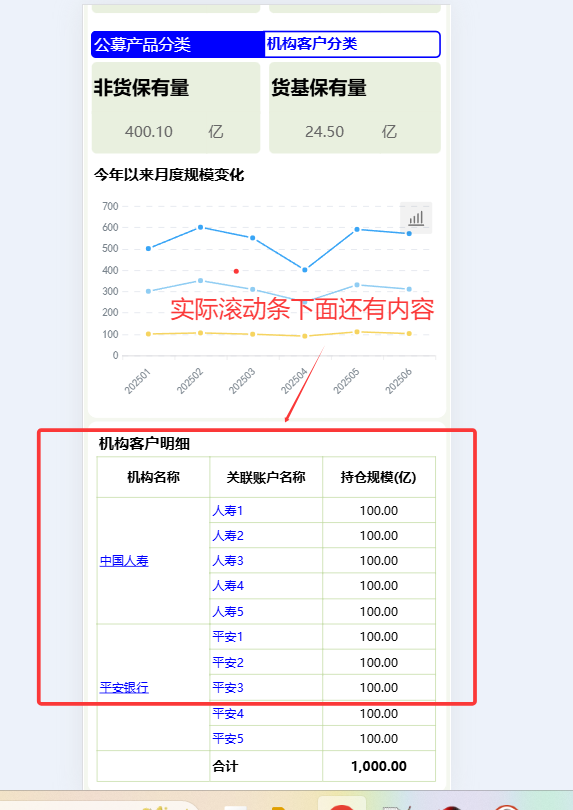This screenshot has width=573, height=810.
Task: Click the 1,000.00 total value
Action: tap(379, 766)
